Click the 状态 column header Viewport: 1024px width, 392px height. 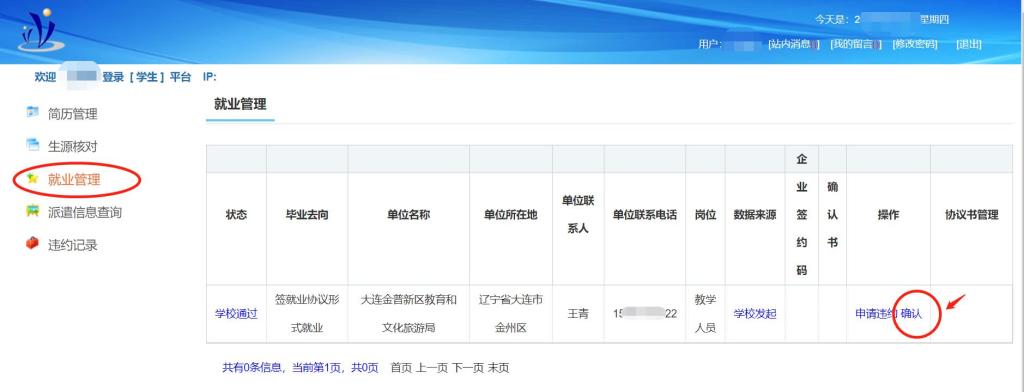(x=236, y=215)
